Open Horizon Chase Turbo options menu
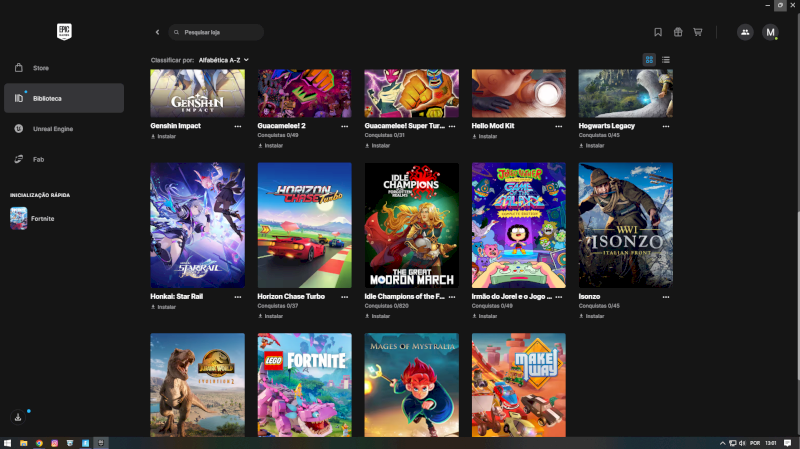800x449 pixels. tap(345, 297)
